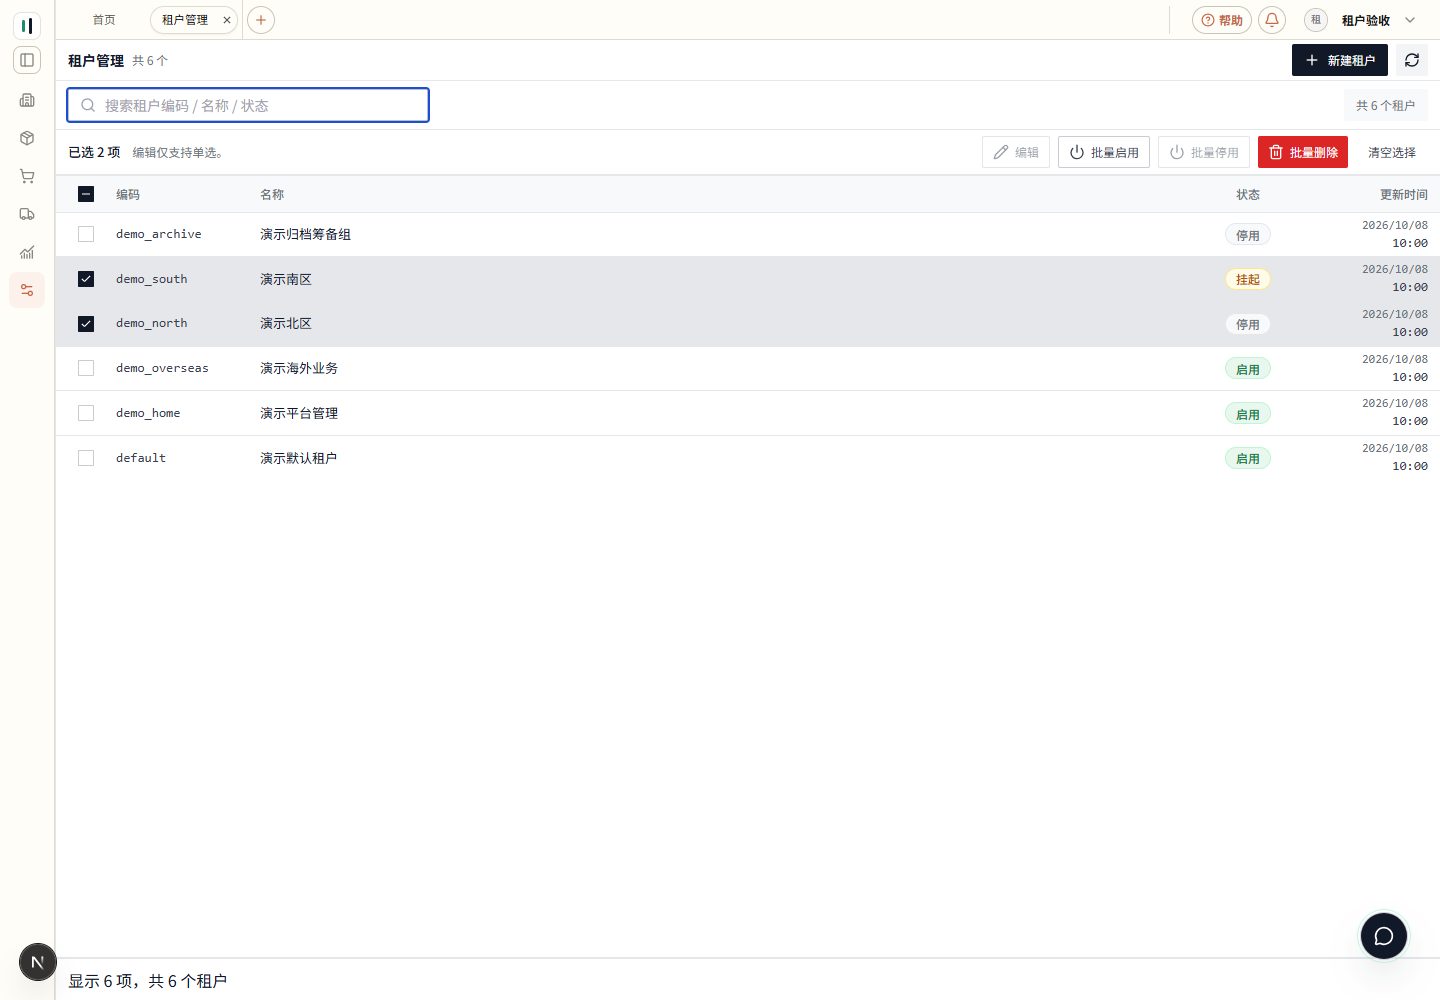Click the 更新时间 column header
The width and height of the screenshot is (1440, 1000).
(1404, 194)
